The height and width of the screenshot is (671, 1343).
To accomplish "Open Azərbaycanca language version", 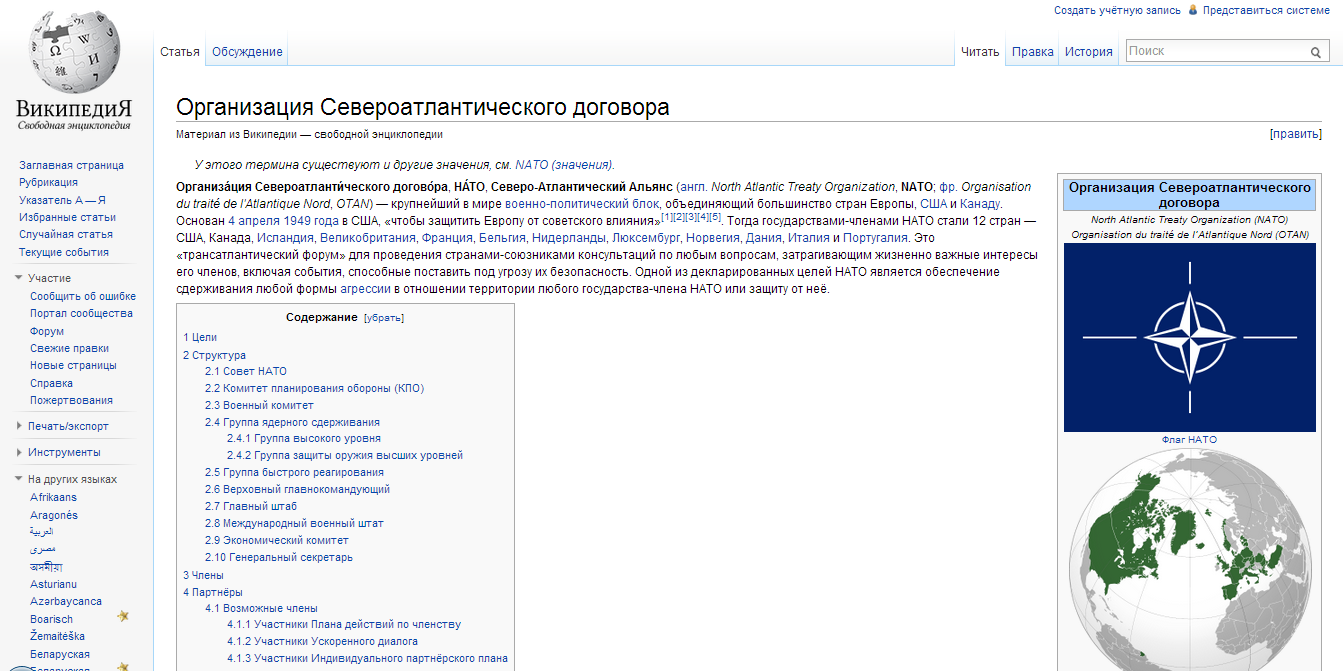I will pos(66,601).
